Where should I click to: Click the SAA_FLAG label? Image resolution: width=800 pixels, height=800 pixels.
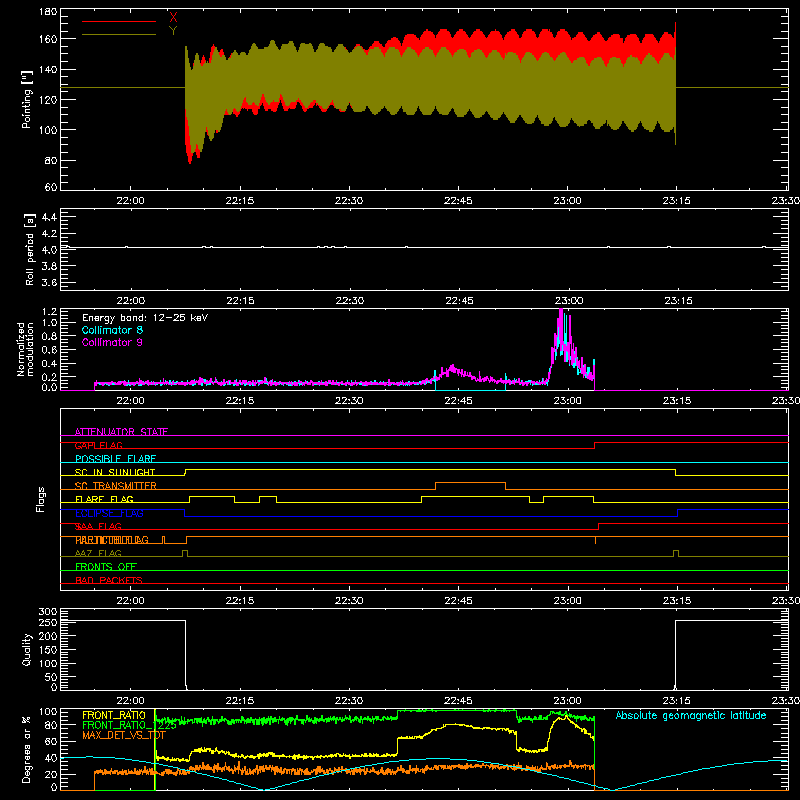coord(98,527)
